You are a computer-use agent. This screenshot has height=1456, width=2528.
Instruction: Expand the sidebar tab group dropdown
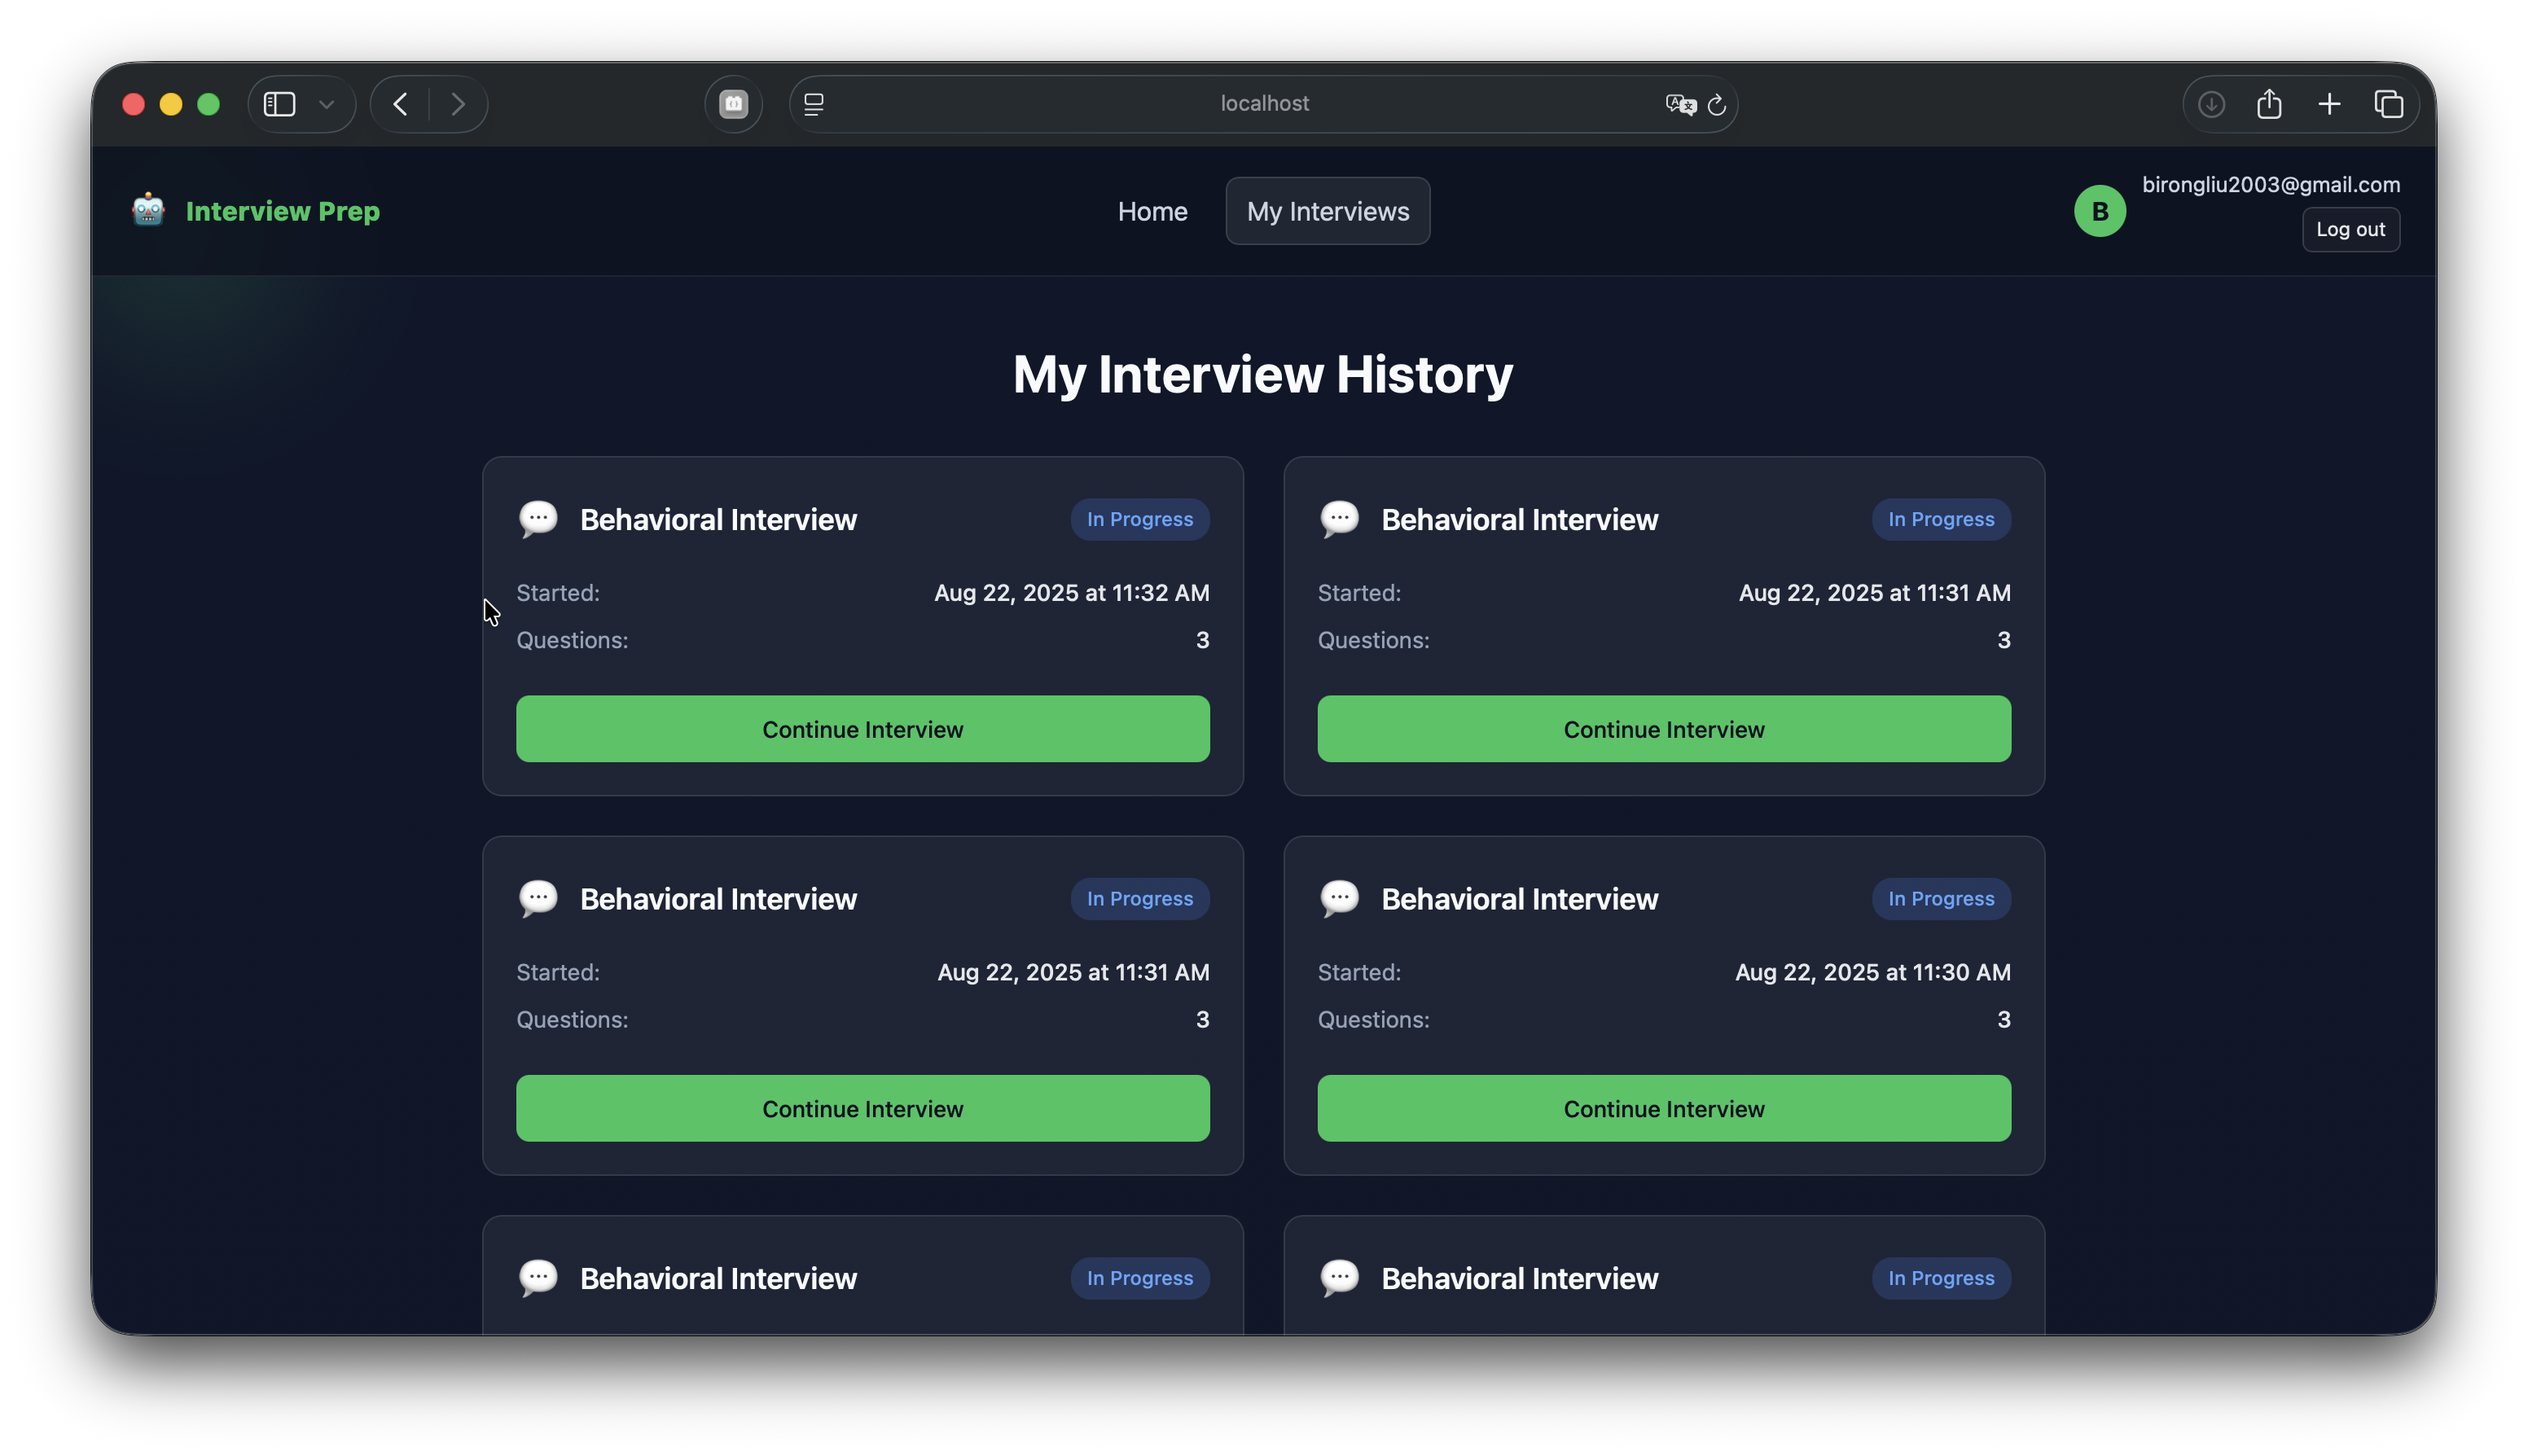pos(326,104)
